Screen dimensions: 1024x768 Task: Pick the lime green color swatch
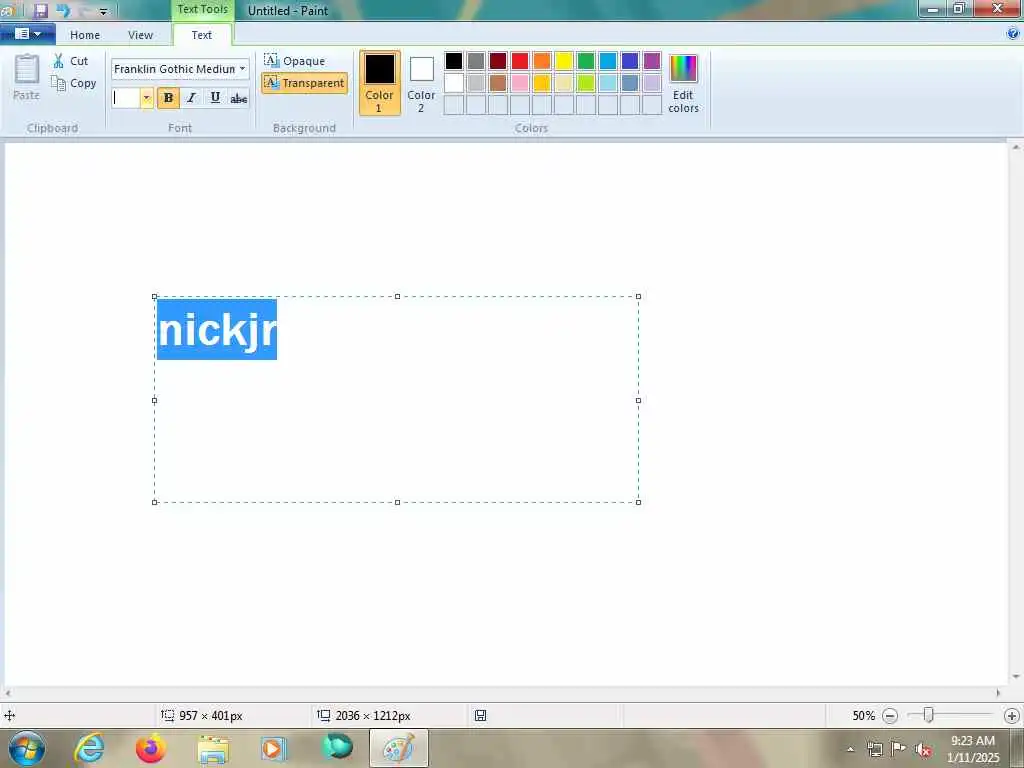(586, 83)
